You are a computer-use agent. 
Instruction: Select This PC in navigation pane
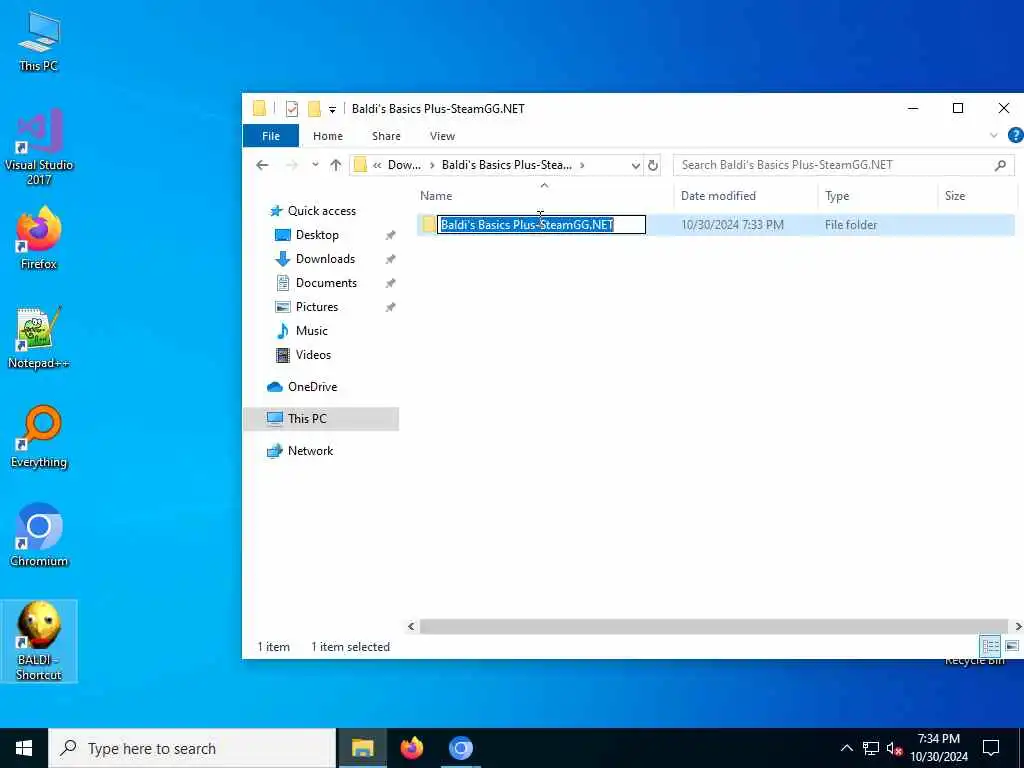click(x=321, y=419)
